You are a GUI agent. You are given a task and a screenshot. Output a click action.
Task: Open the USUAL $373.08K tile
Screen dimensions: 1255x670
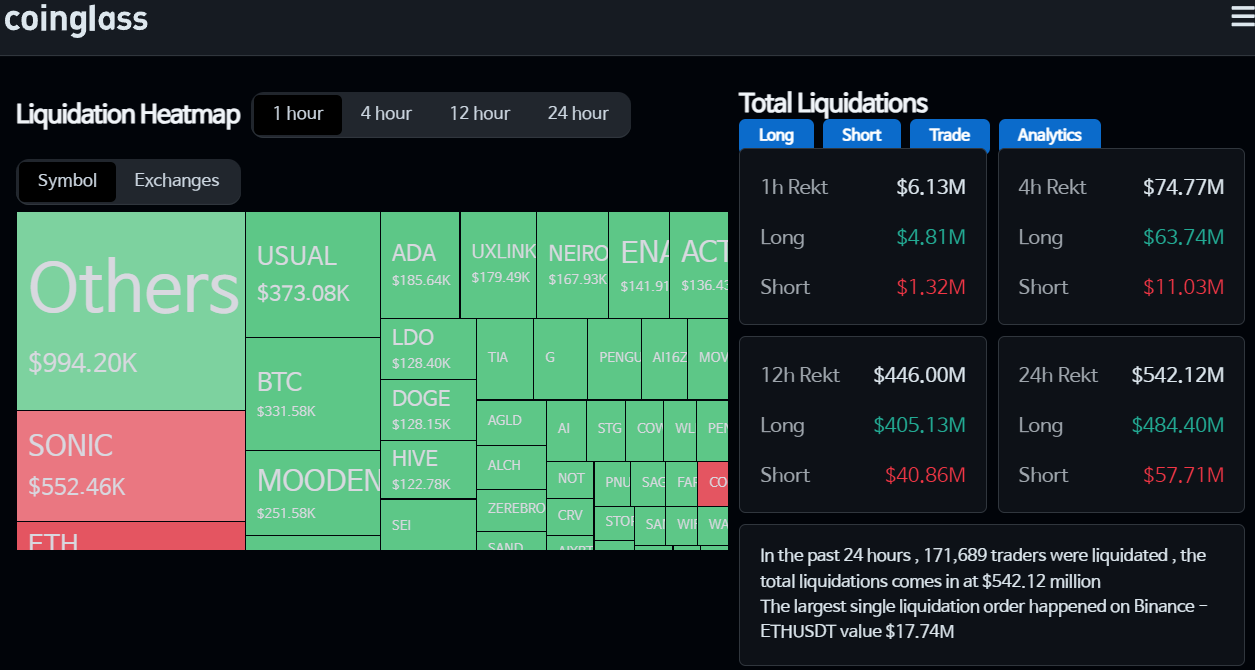point(313,274)
